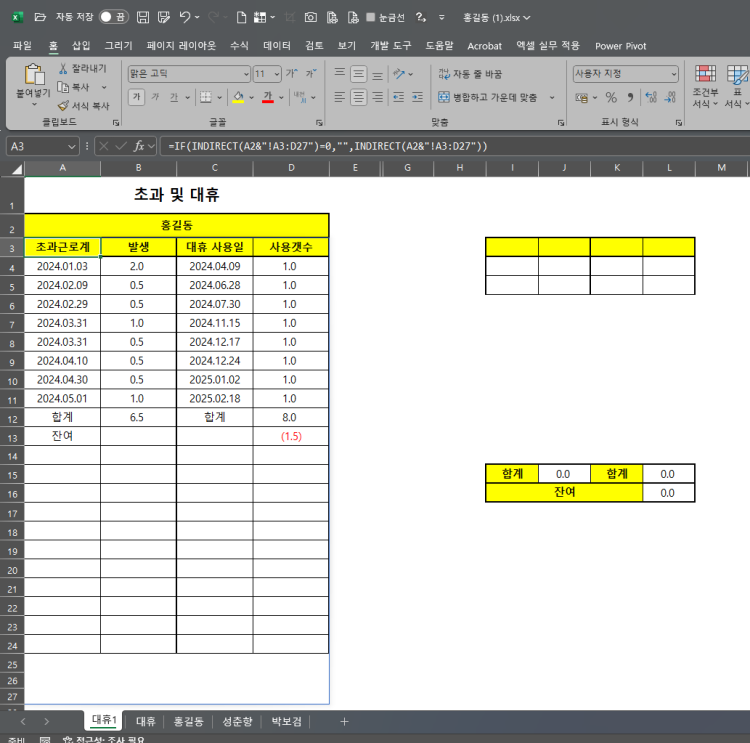
Task: Align text right in the alignment group
Action: pos(377,98)
